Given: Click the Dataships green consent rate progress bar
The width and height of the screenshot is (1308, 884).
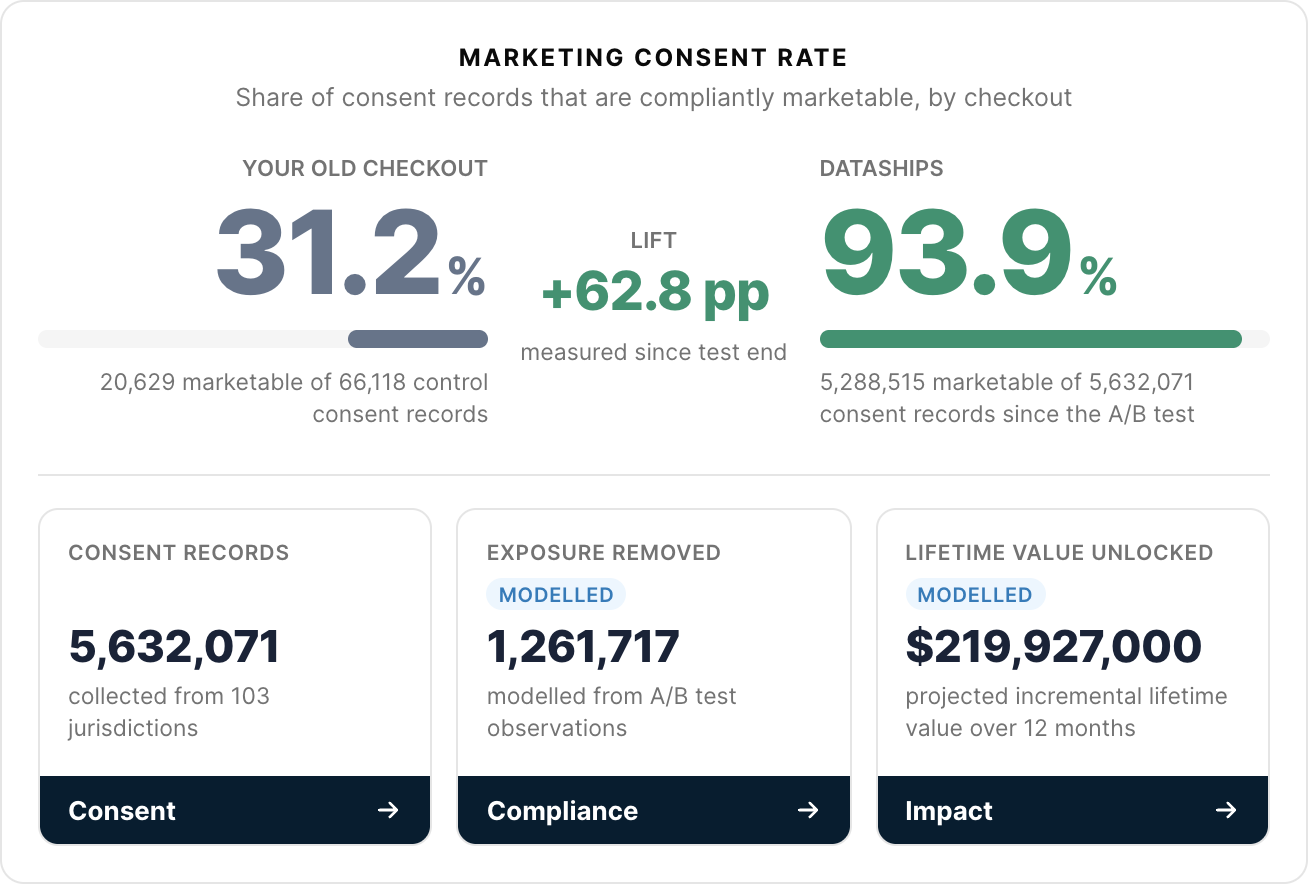Looking at the screenshot, I should tap(1045, 339).
